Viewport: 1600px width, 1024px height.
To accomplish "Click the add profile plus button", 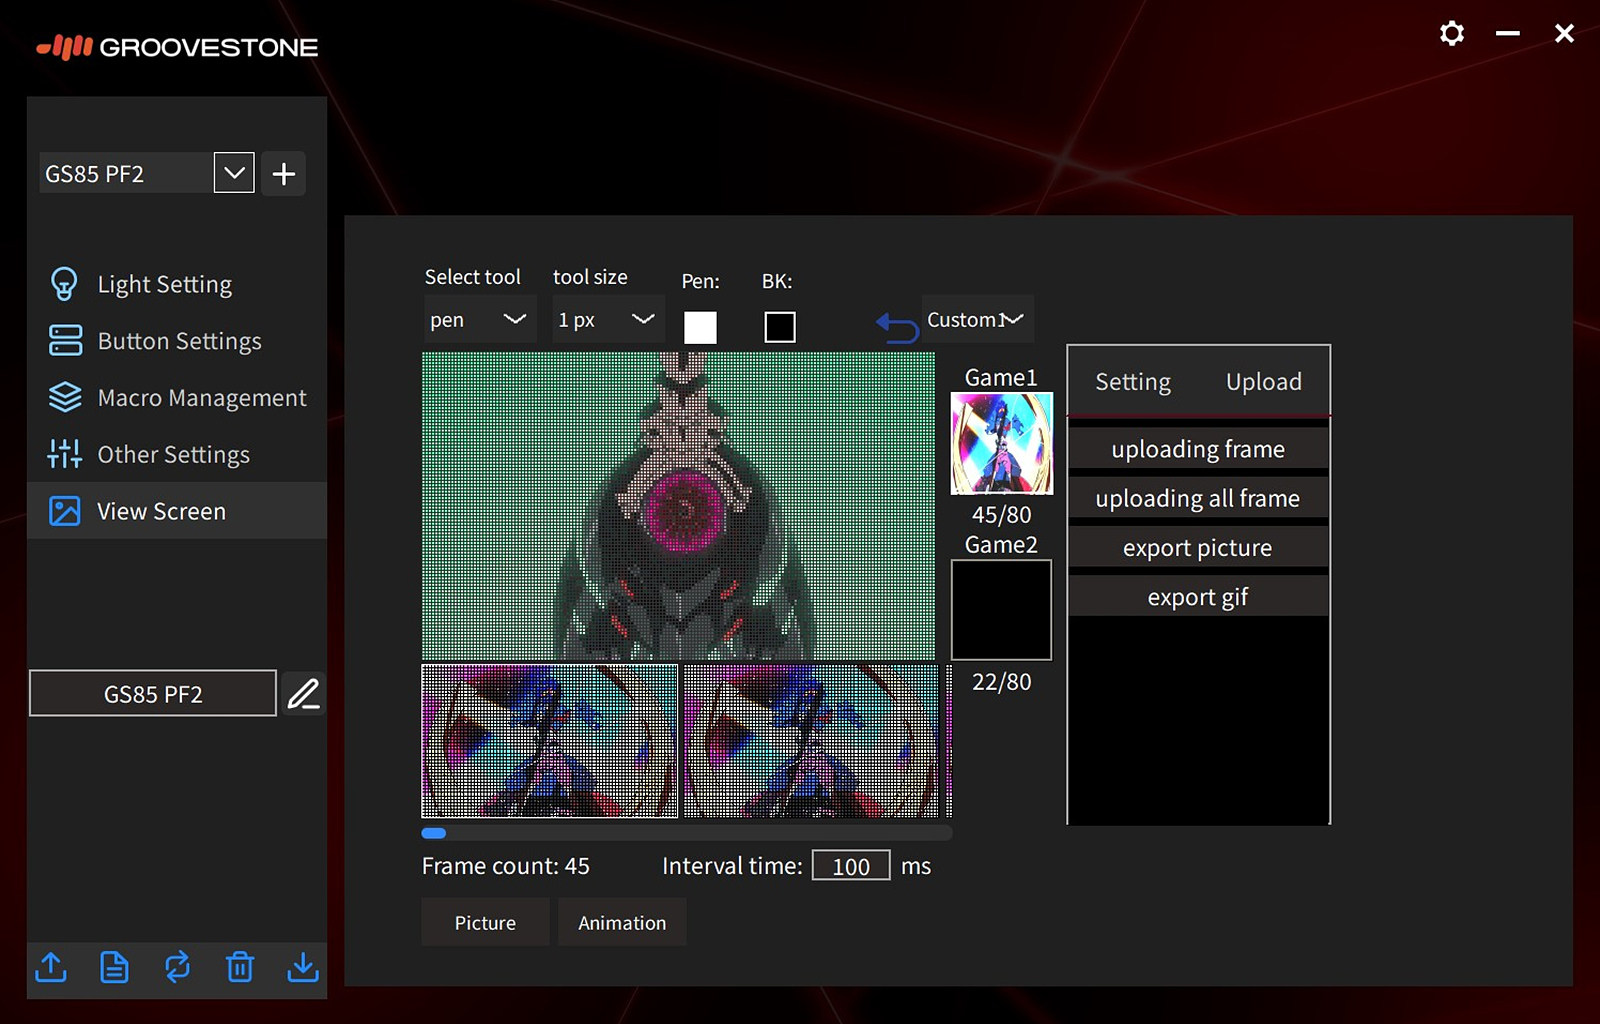I will 284,173.
